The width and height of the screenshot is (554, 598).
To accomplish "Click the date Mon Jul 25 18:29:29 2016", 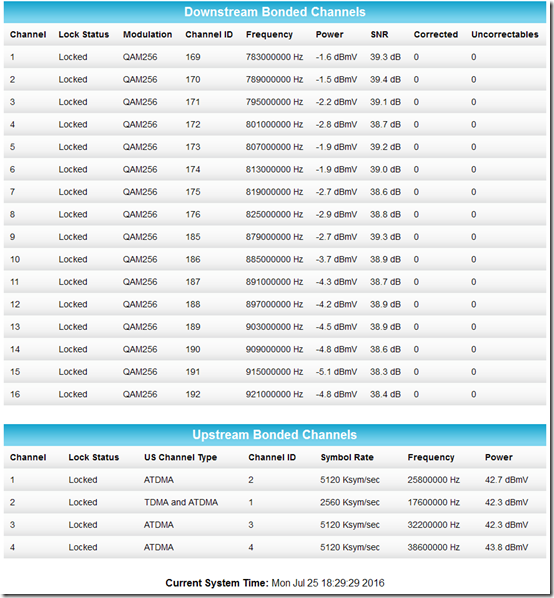I will (x=328, y=583).
